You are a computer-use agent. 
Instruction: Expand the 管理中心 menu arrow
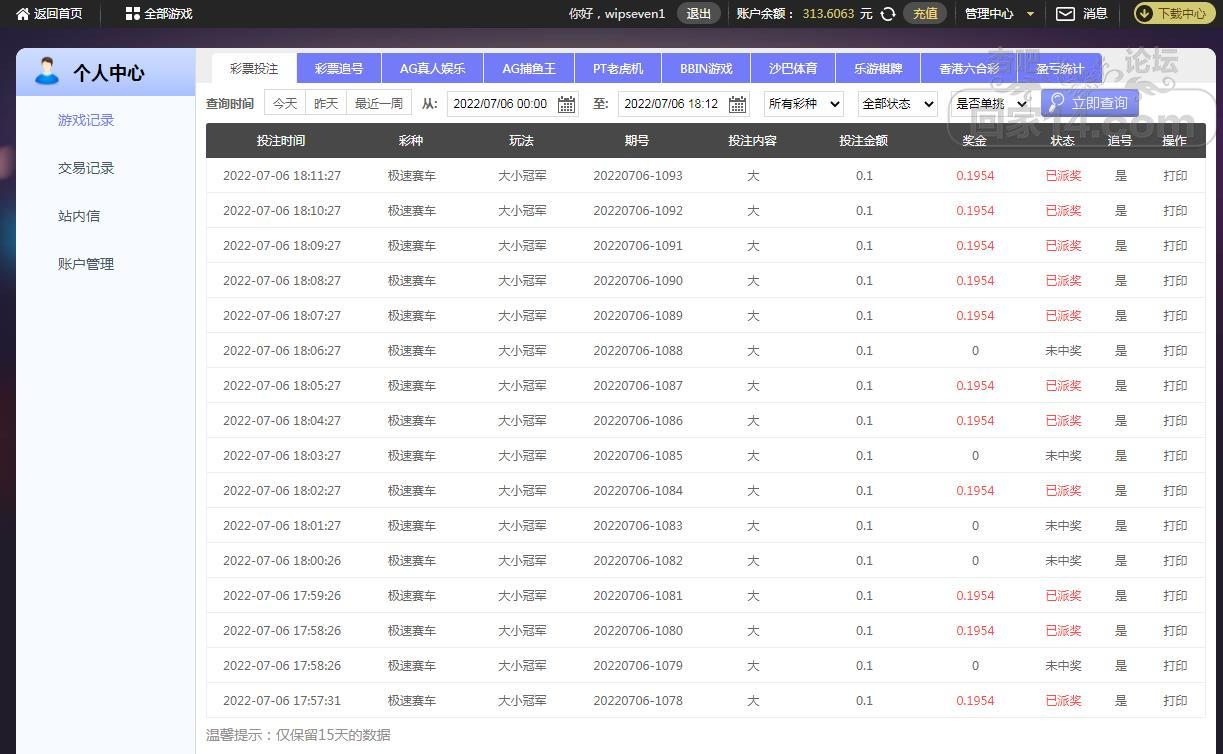click(x=1031, y=14)
